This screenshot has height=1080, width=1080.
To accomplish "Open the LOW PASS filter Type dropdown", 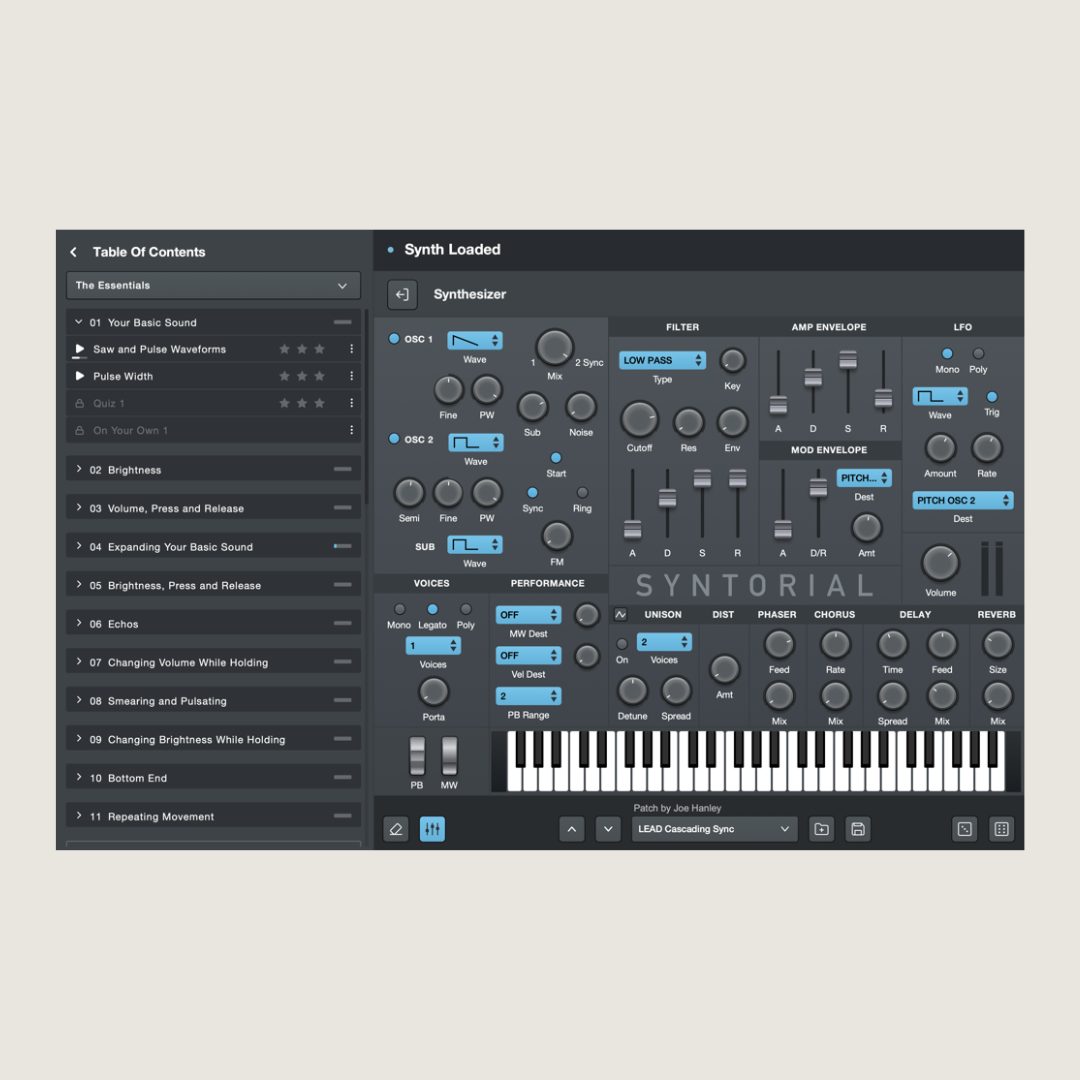I will click(x=663, y=360).
